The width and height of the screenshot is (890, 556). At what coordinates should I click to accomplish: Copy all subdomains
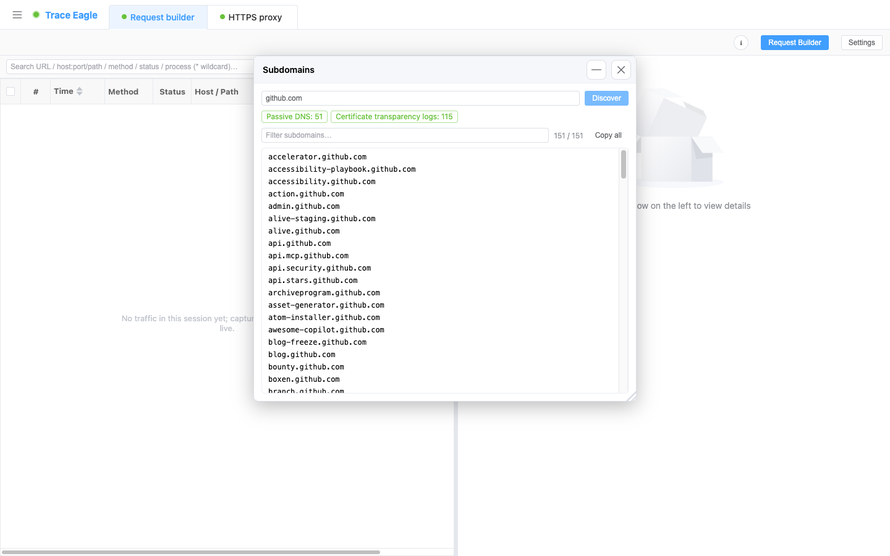608,135
